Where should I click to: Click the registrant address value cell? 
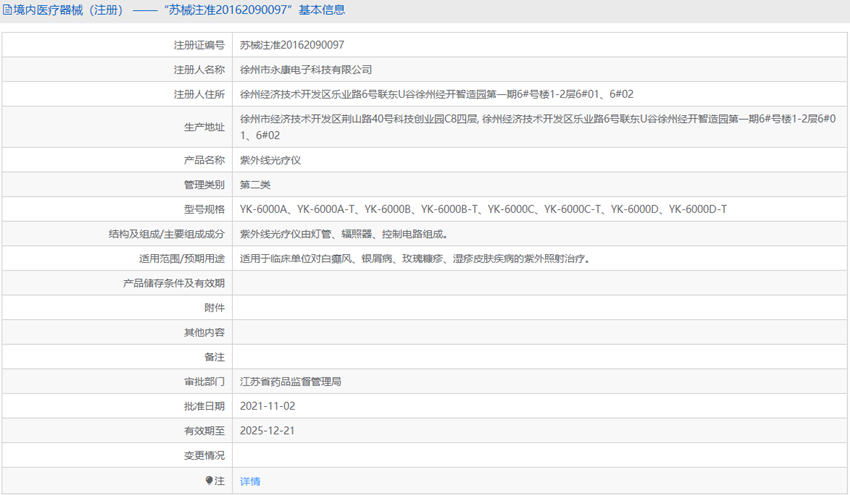coord(436,94)
